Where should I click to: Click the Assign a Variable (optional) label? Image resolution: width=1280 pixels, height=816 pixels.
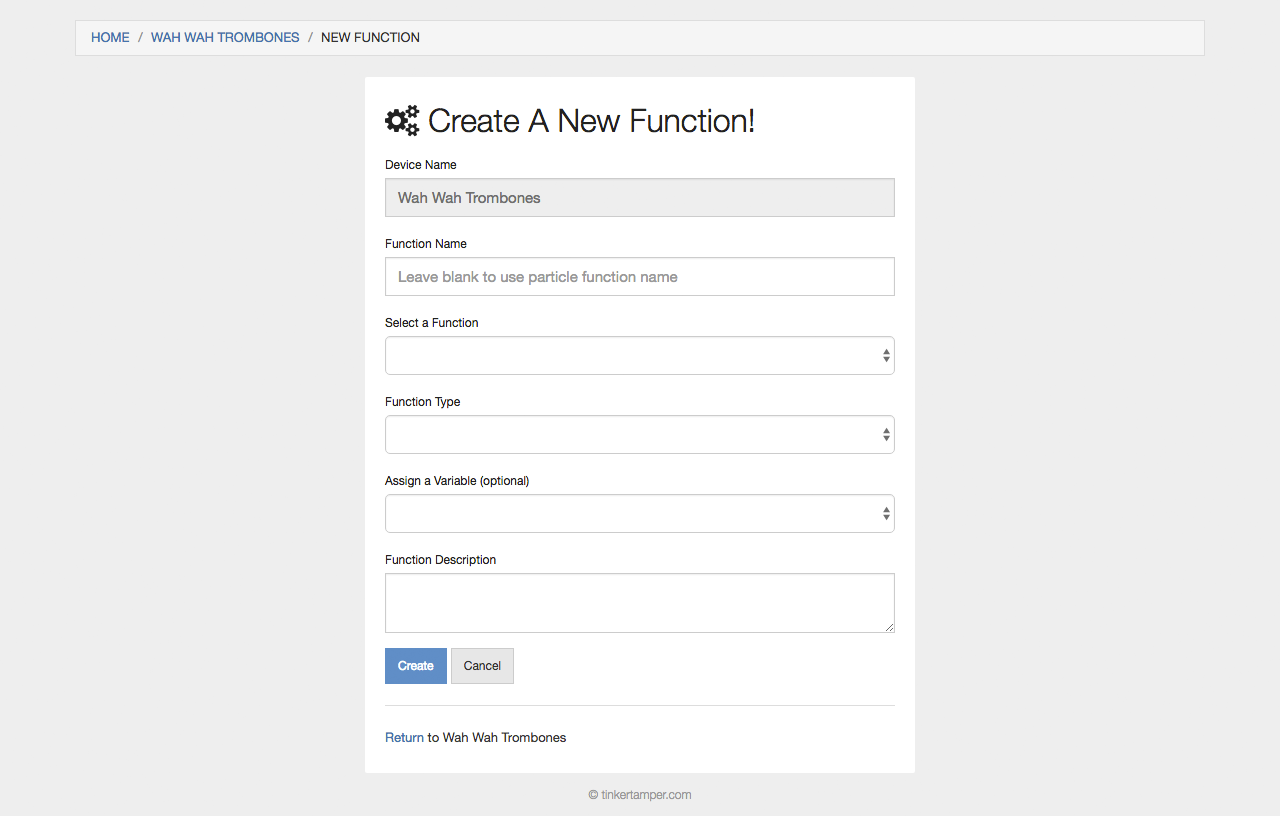pyautogui.click(x=457, y=481)
